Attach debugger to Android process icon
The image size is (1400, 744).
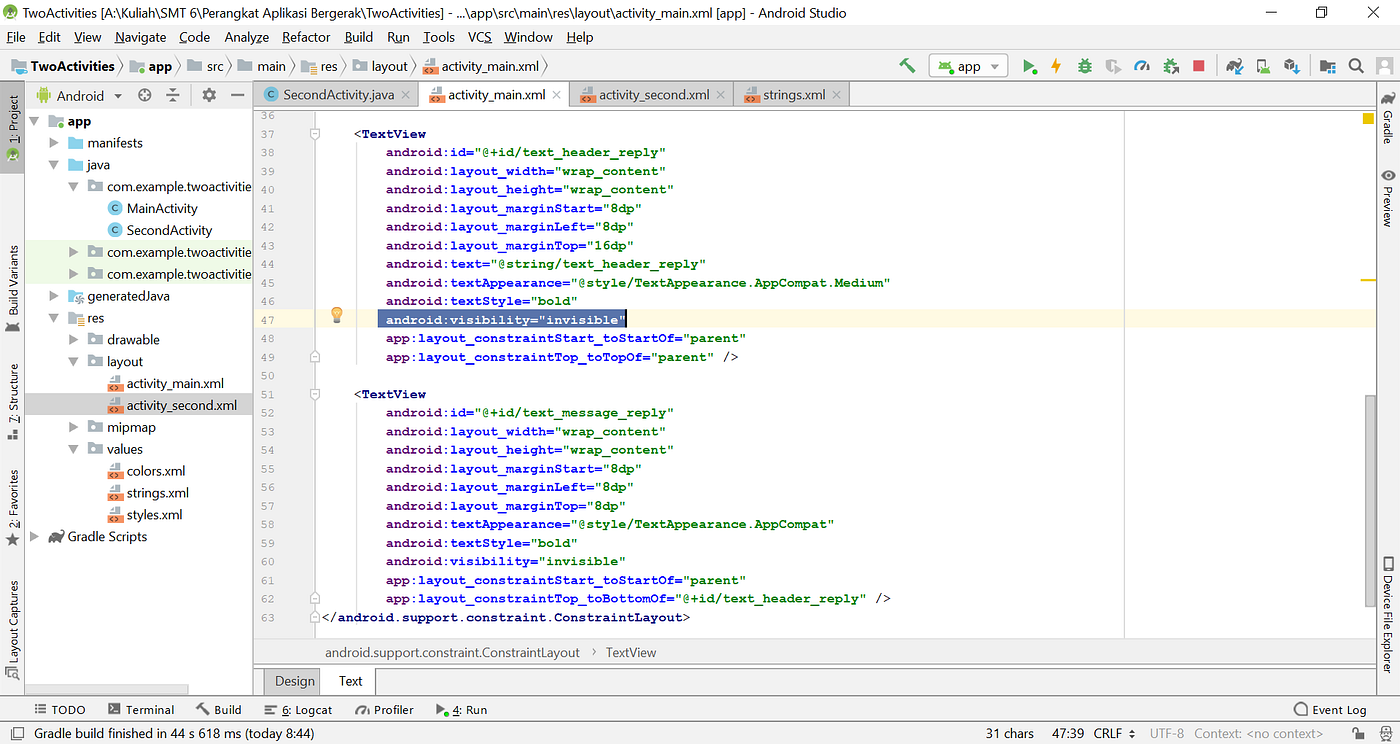[1170, 66]
